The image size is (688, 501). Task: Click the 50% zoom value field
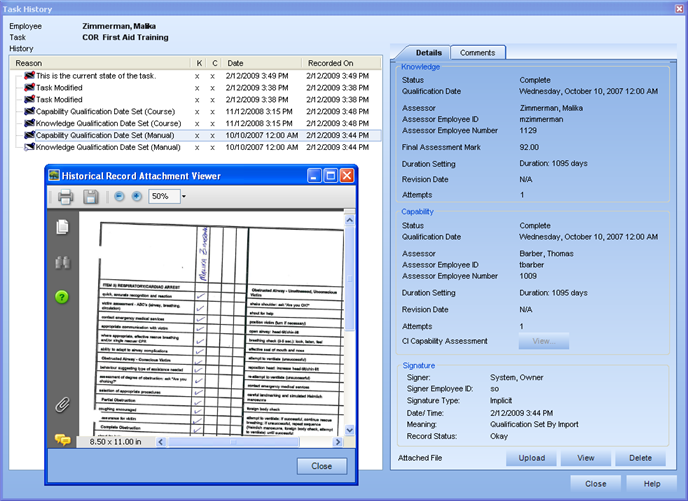coord(164,197)
